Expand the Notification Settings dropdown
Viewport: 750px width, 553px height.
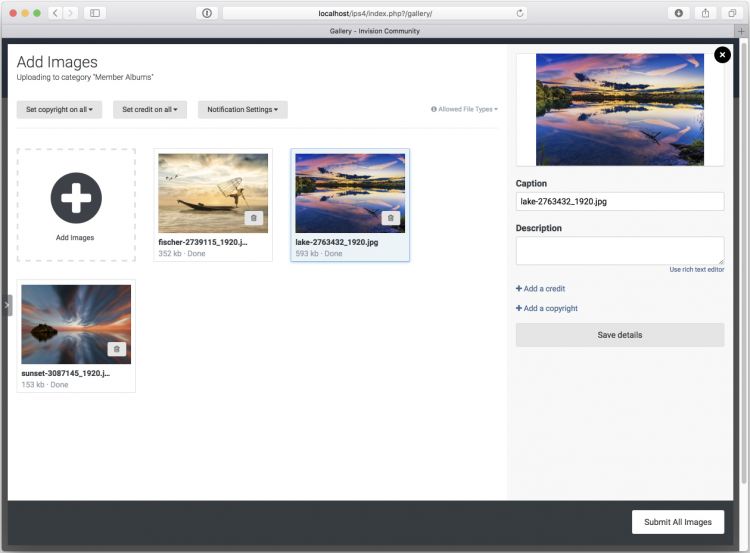coord(242,109)
